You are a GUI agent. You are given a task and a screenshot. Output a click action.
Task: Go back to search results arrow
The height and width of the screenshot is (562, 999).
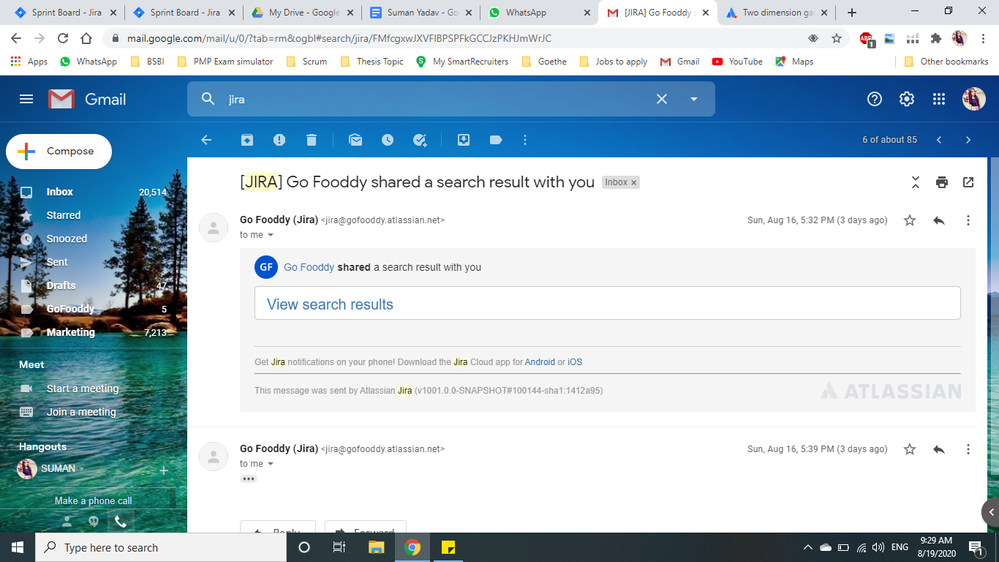[206, 140]
